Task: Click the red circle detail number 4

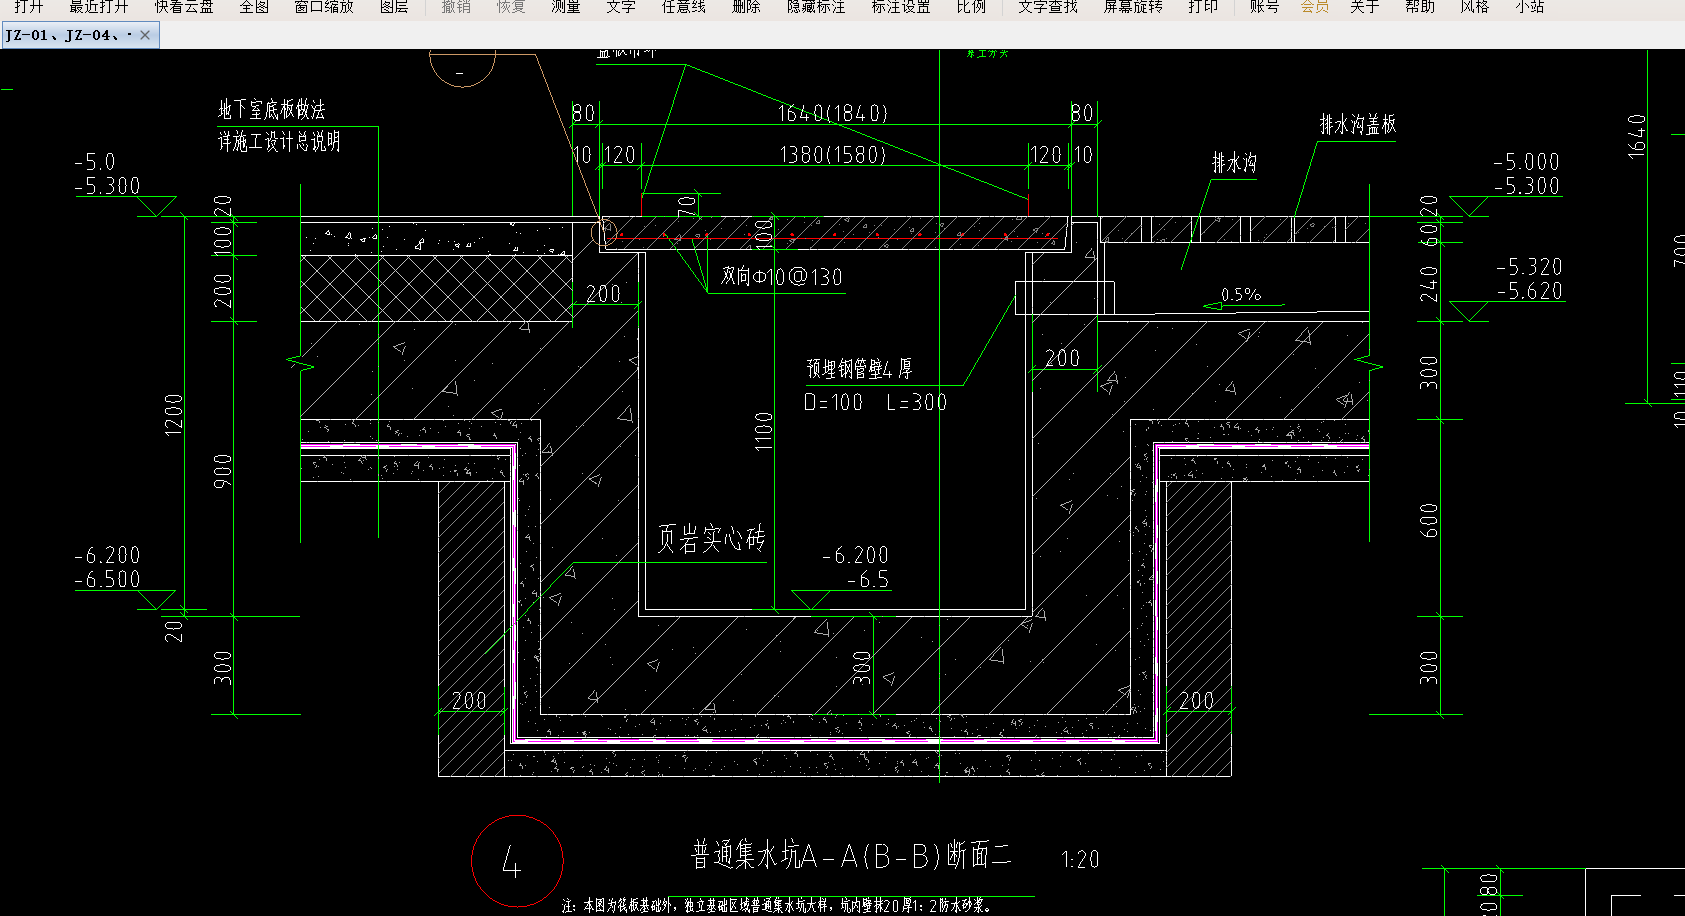Action: tap(517, 861)
